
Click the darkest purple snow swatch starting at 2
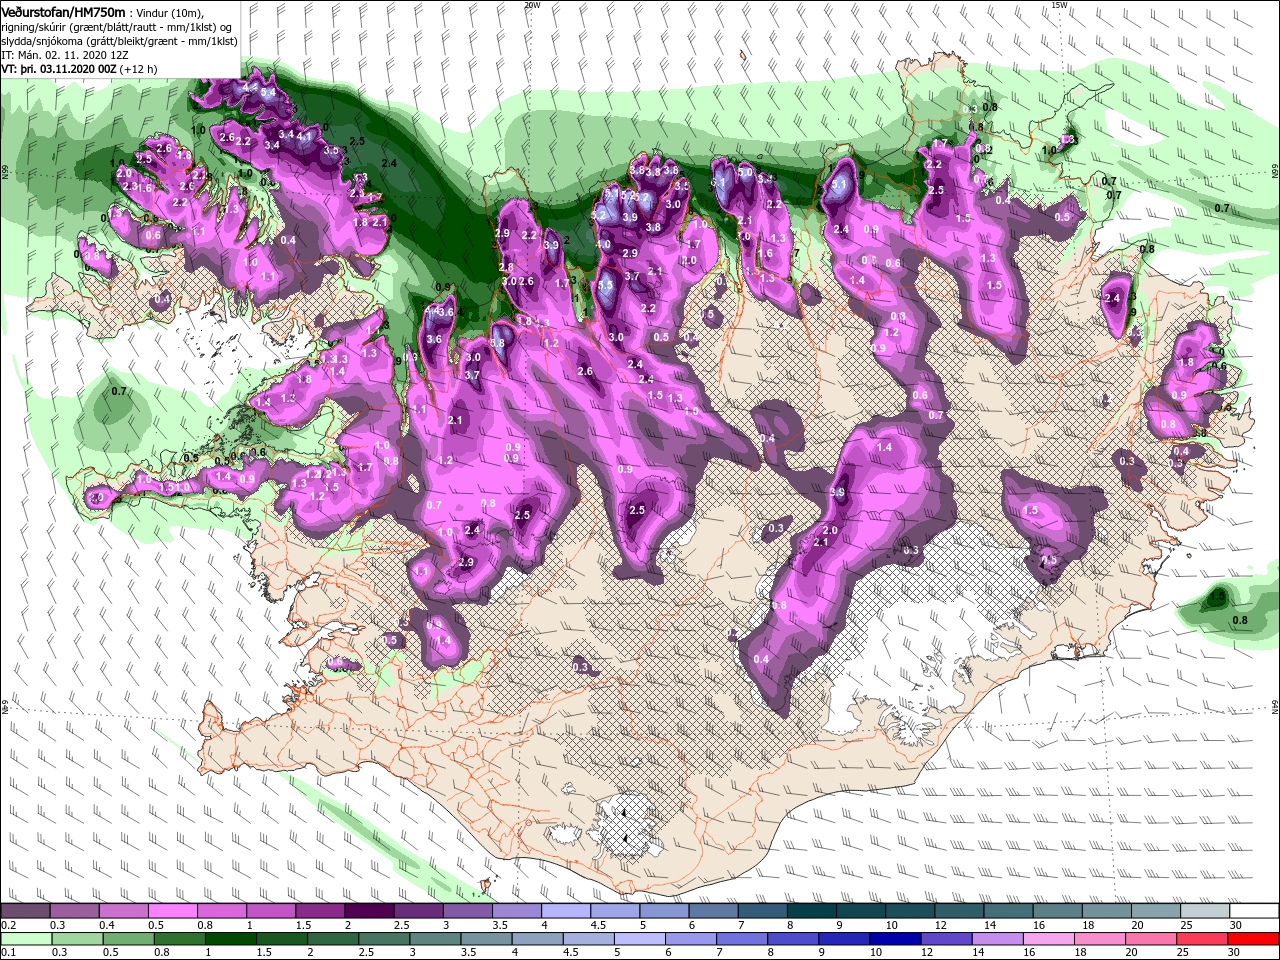pos(368,911)
